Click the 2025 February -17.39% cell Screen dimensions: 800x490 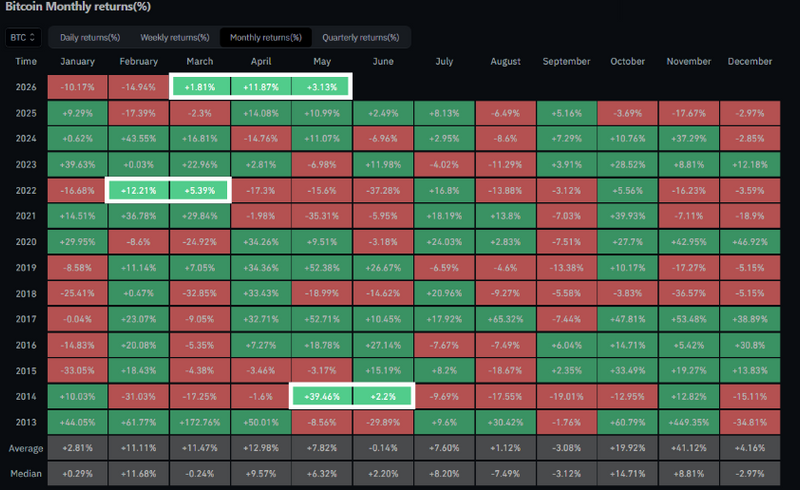[x=138, y=113]
